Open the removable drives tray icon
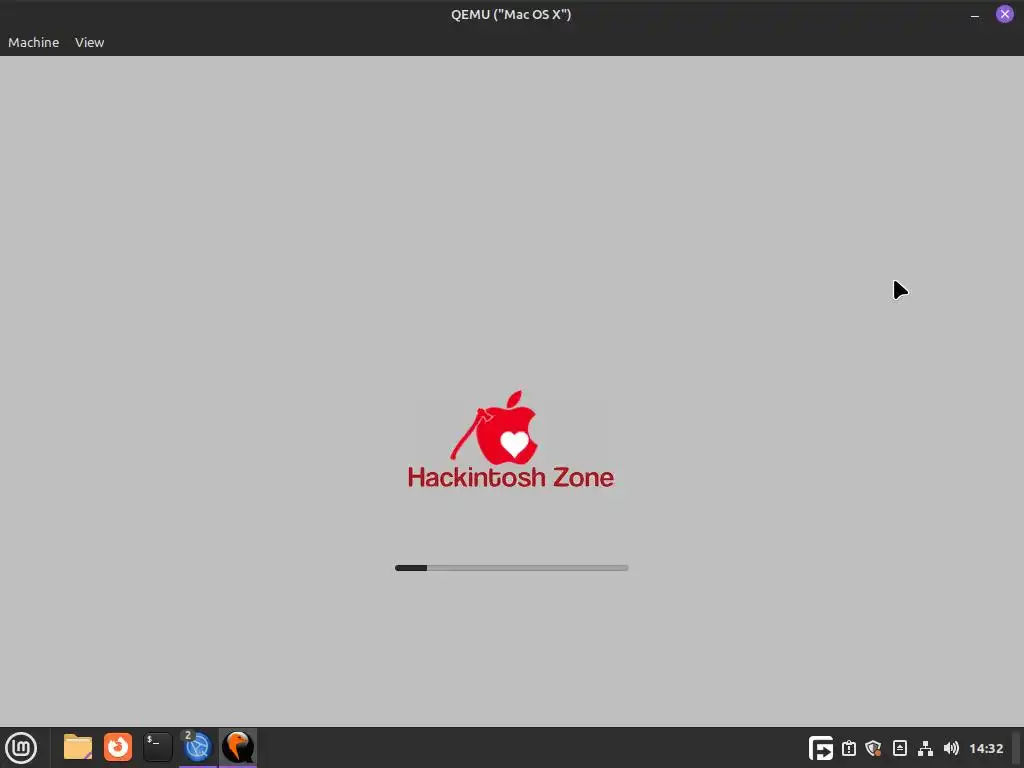The height and width of the screenshot is (768, 1024). tap(900, 748)
